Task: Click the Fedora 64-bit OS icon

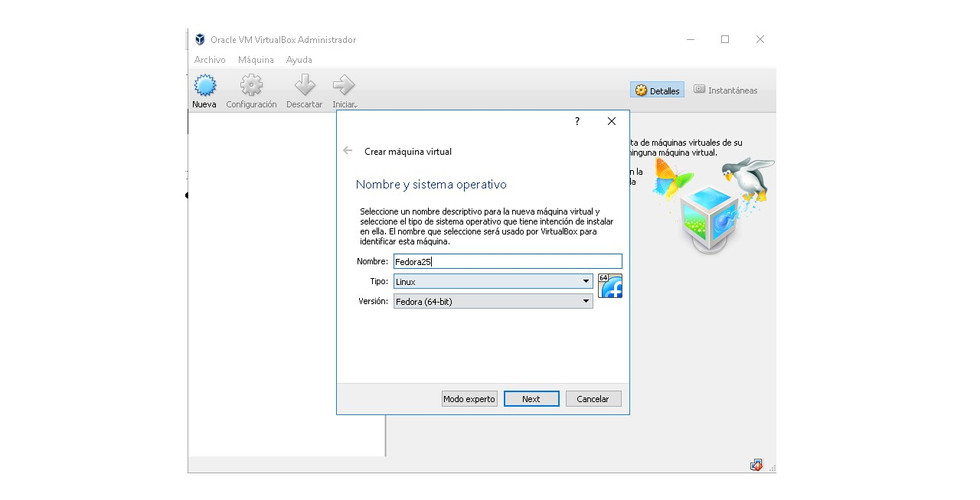Action: (610, 286)
